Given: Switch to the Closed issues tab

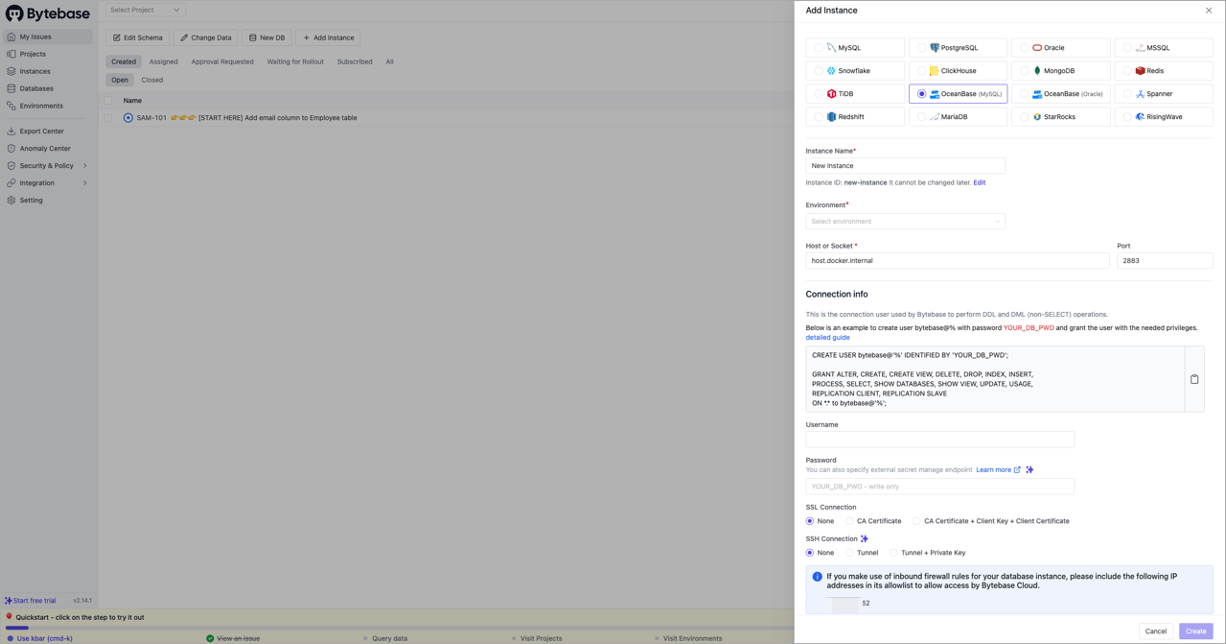Looking at the screenshot, I should (151, 79).
